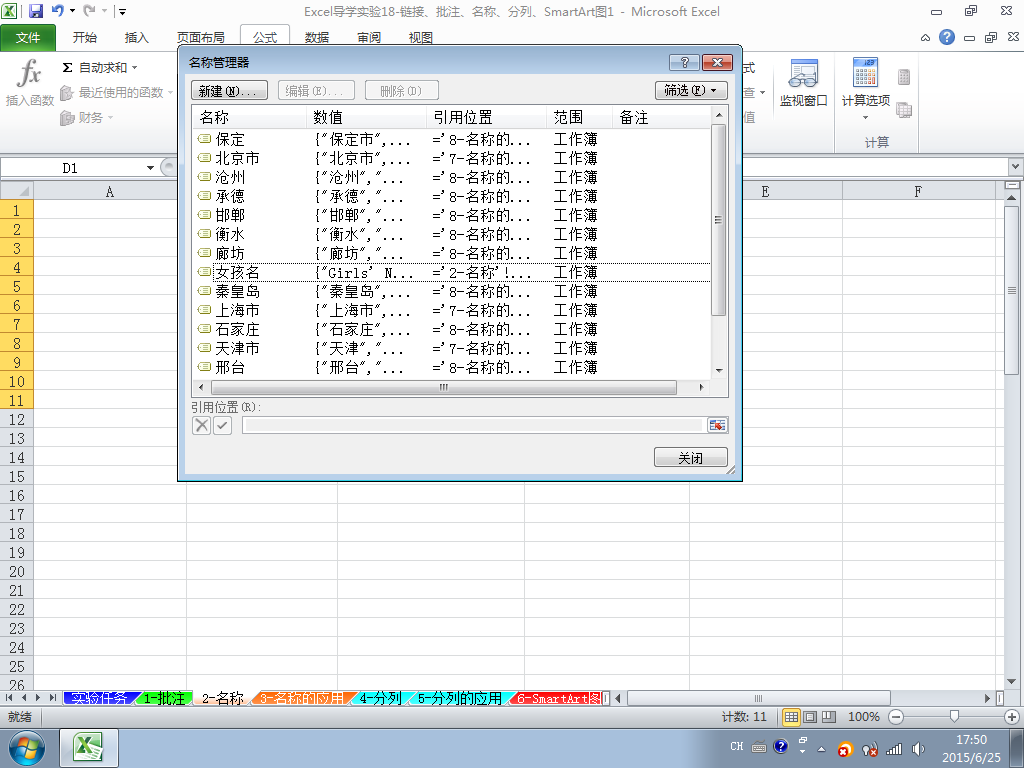Click the zoom out minus icon
The image size is (1024, 768).
coord(896,717)
